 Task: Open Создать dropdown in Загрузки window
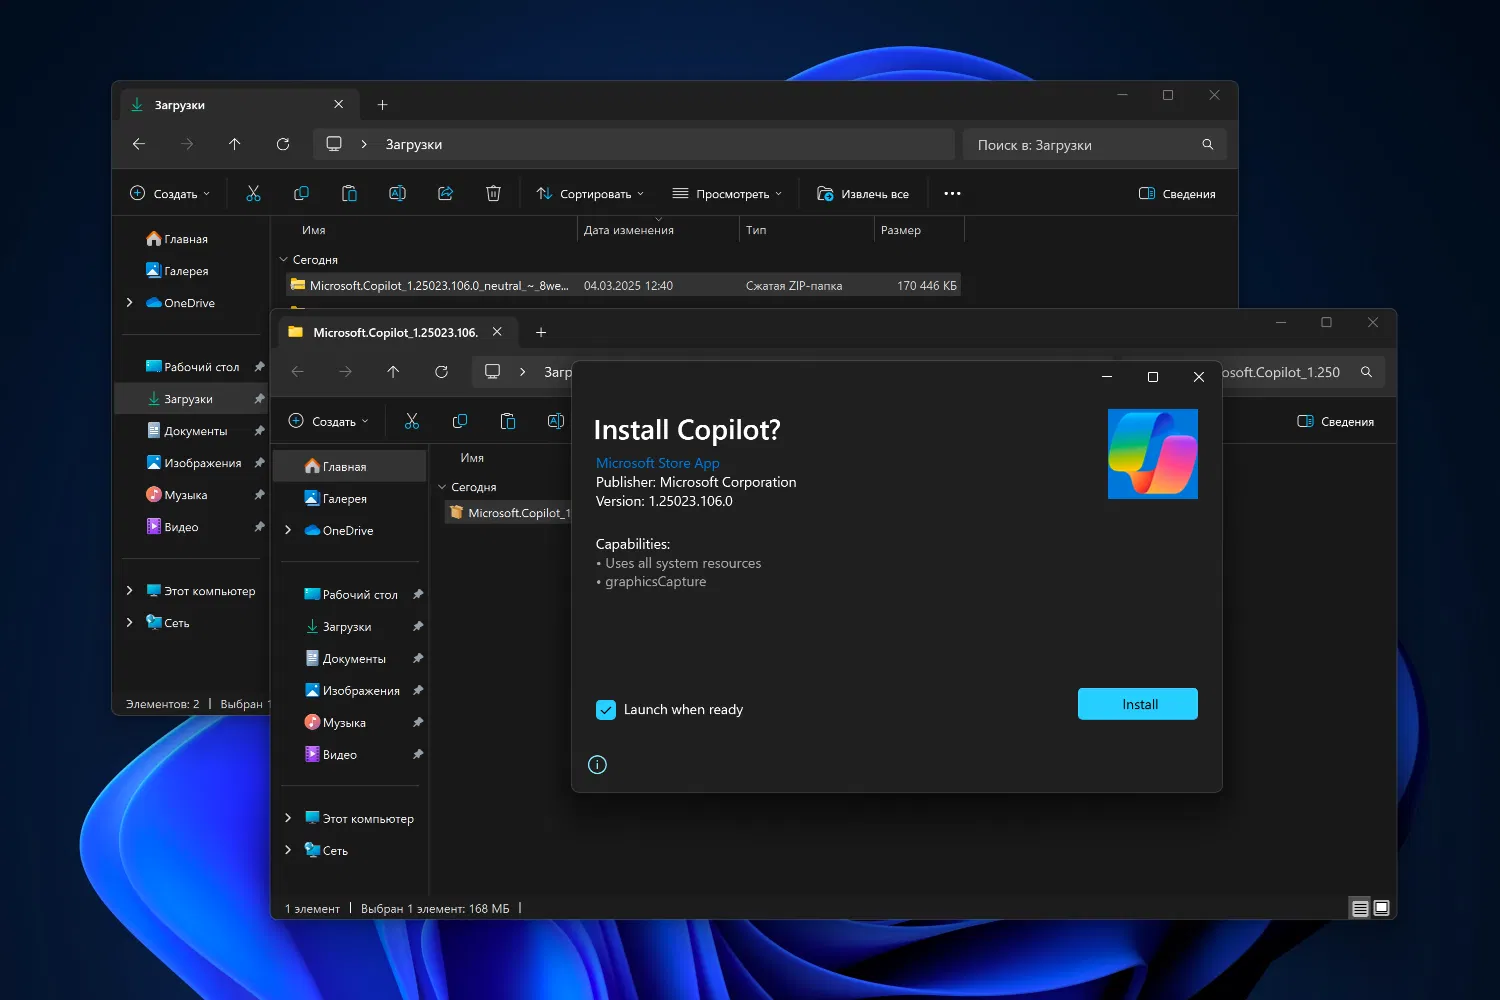(170, 194)
